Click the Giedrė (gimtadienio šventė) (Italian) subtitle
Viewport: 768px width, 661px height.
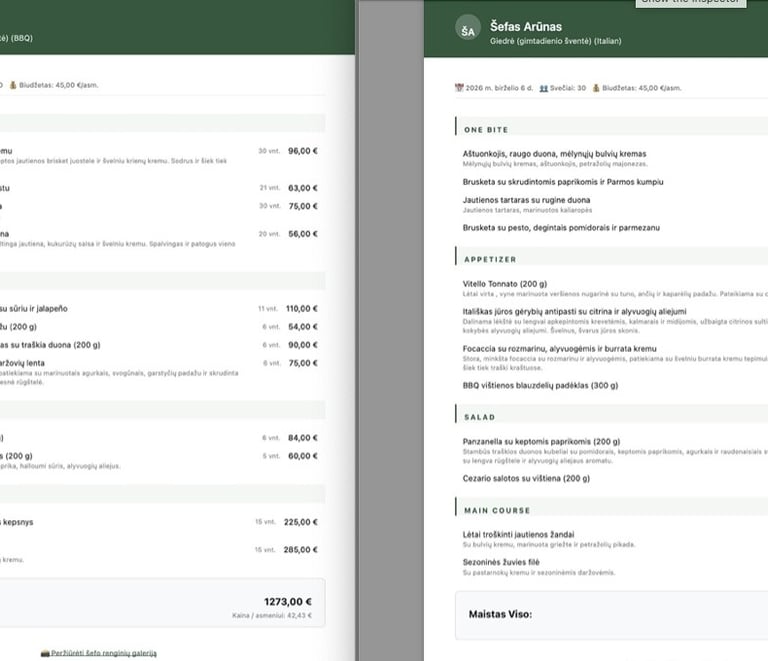point(555,41)
